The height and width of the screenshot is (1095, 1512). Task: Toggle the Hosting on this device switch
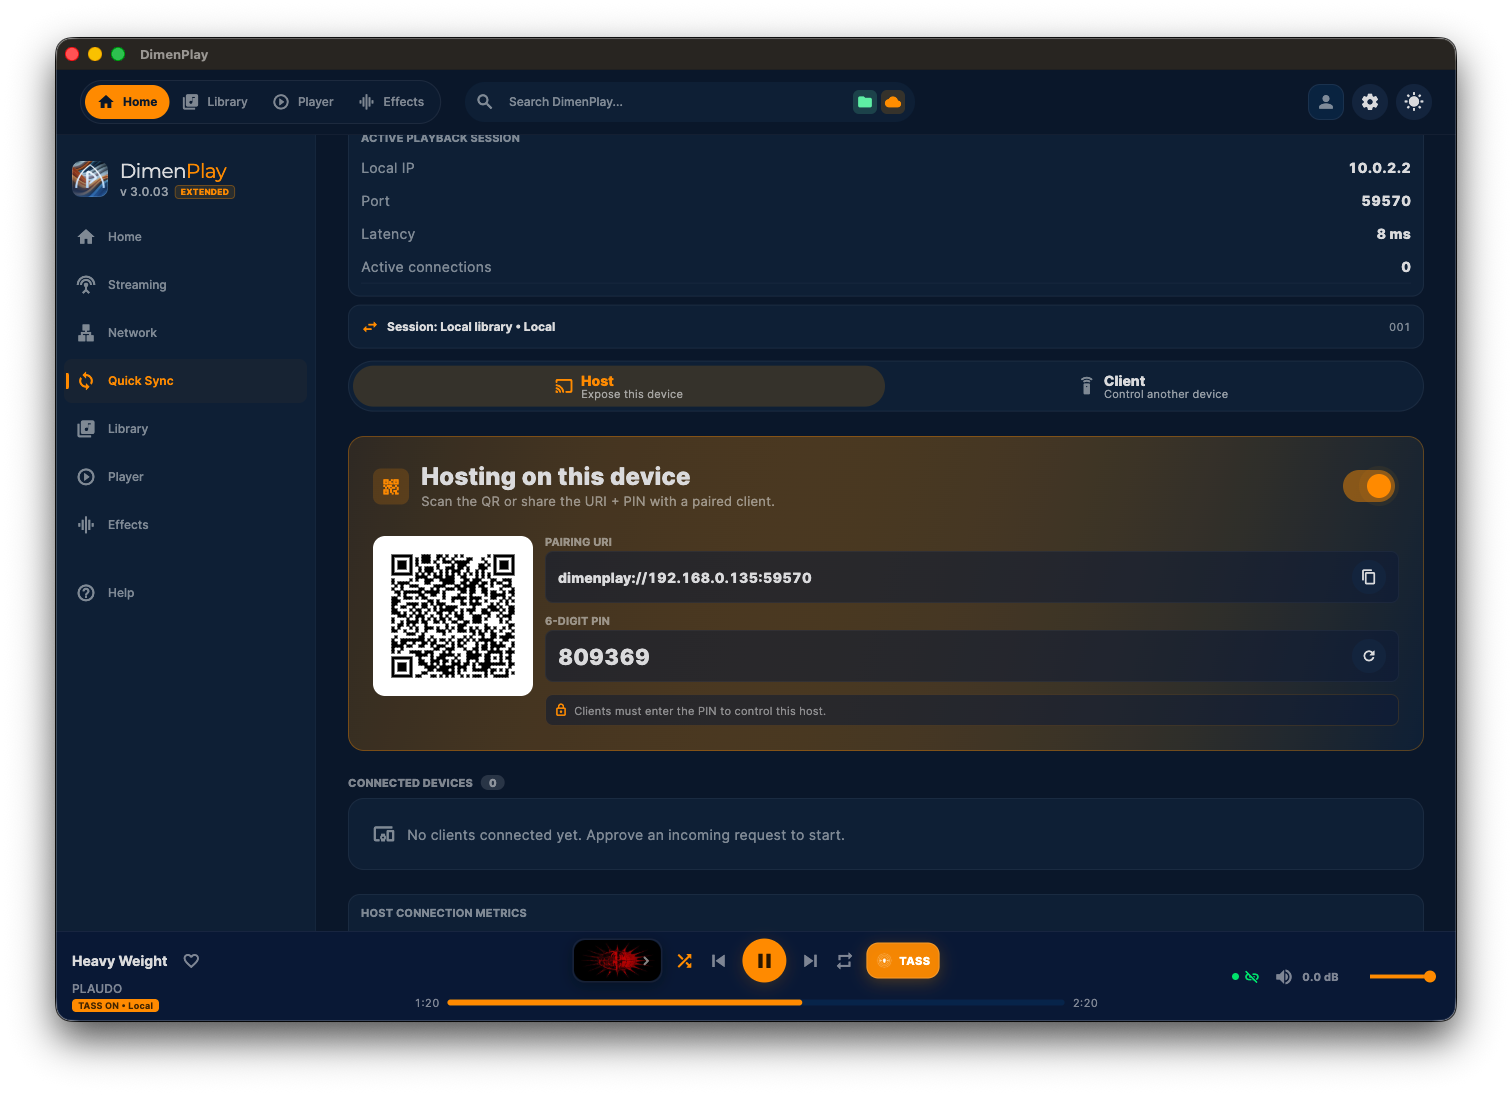pos(1369,486)
